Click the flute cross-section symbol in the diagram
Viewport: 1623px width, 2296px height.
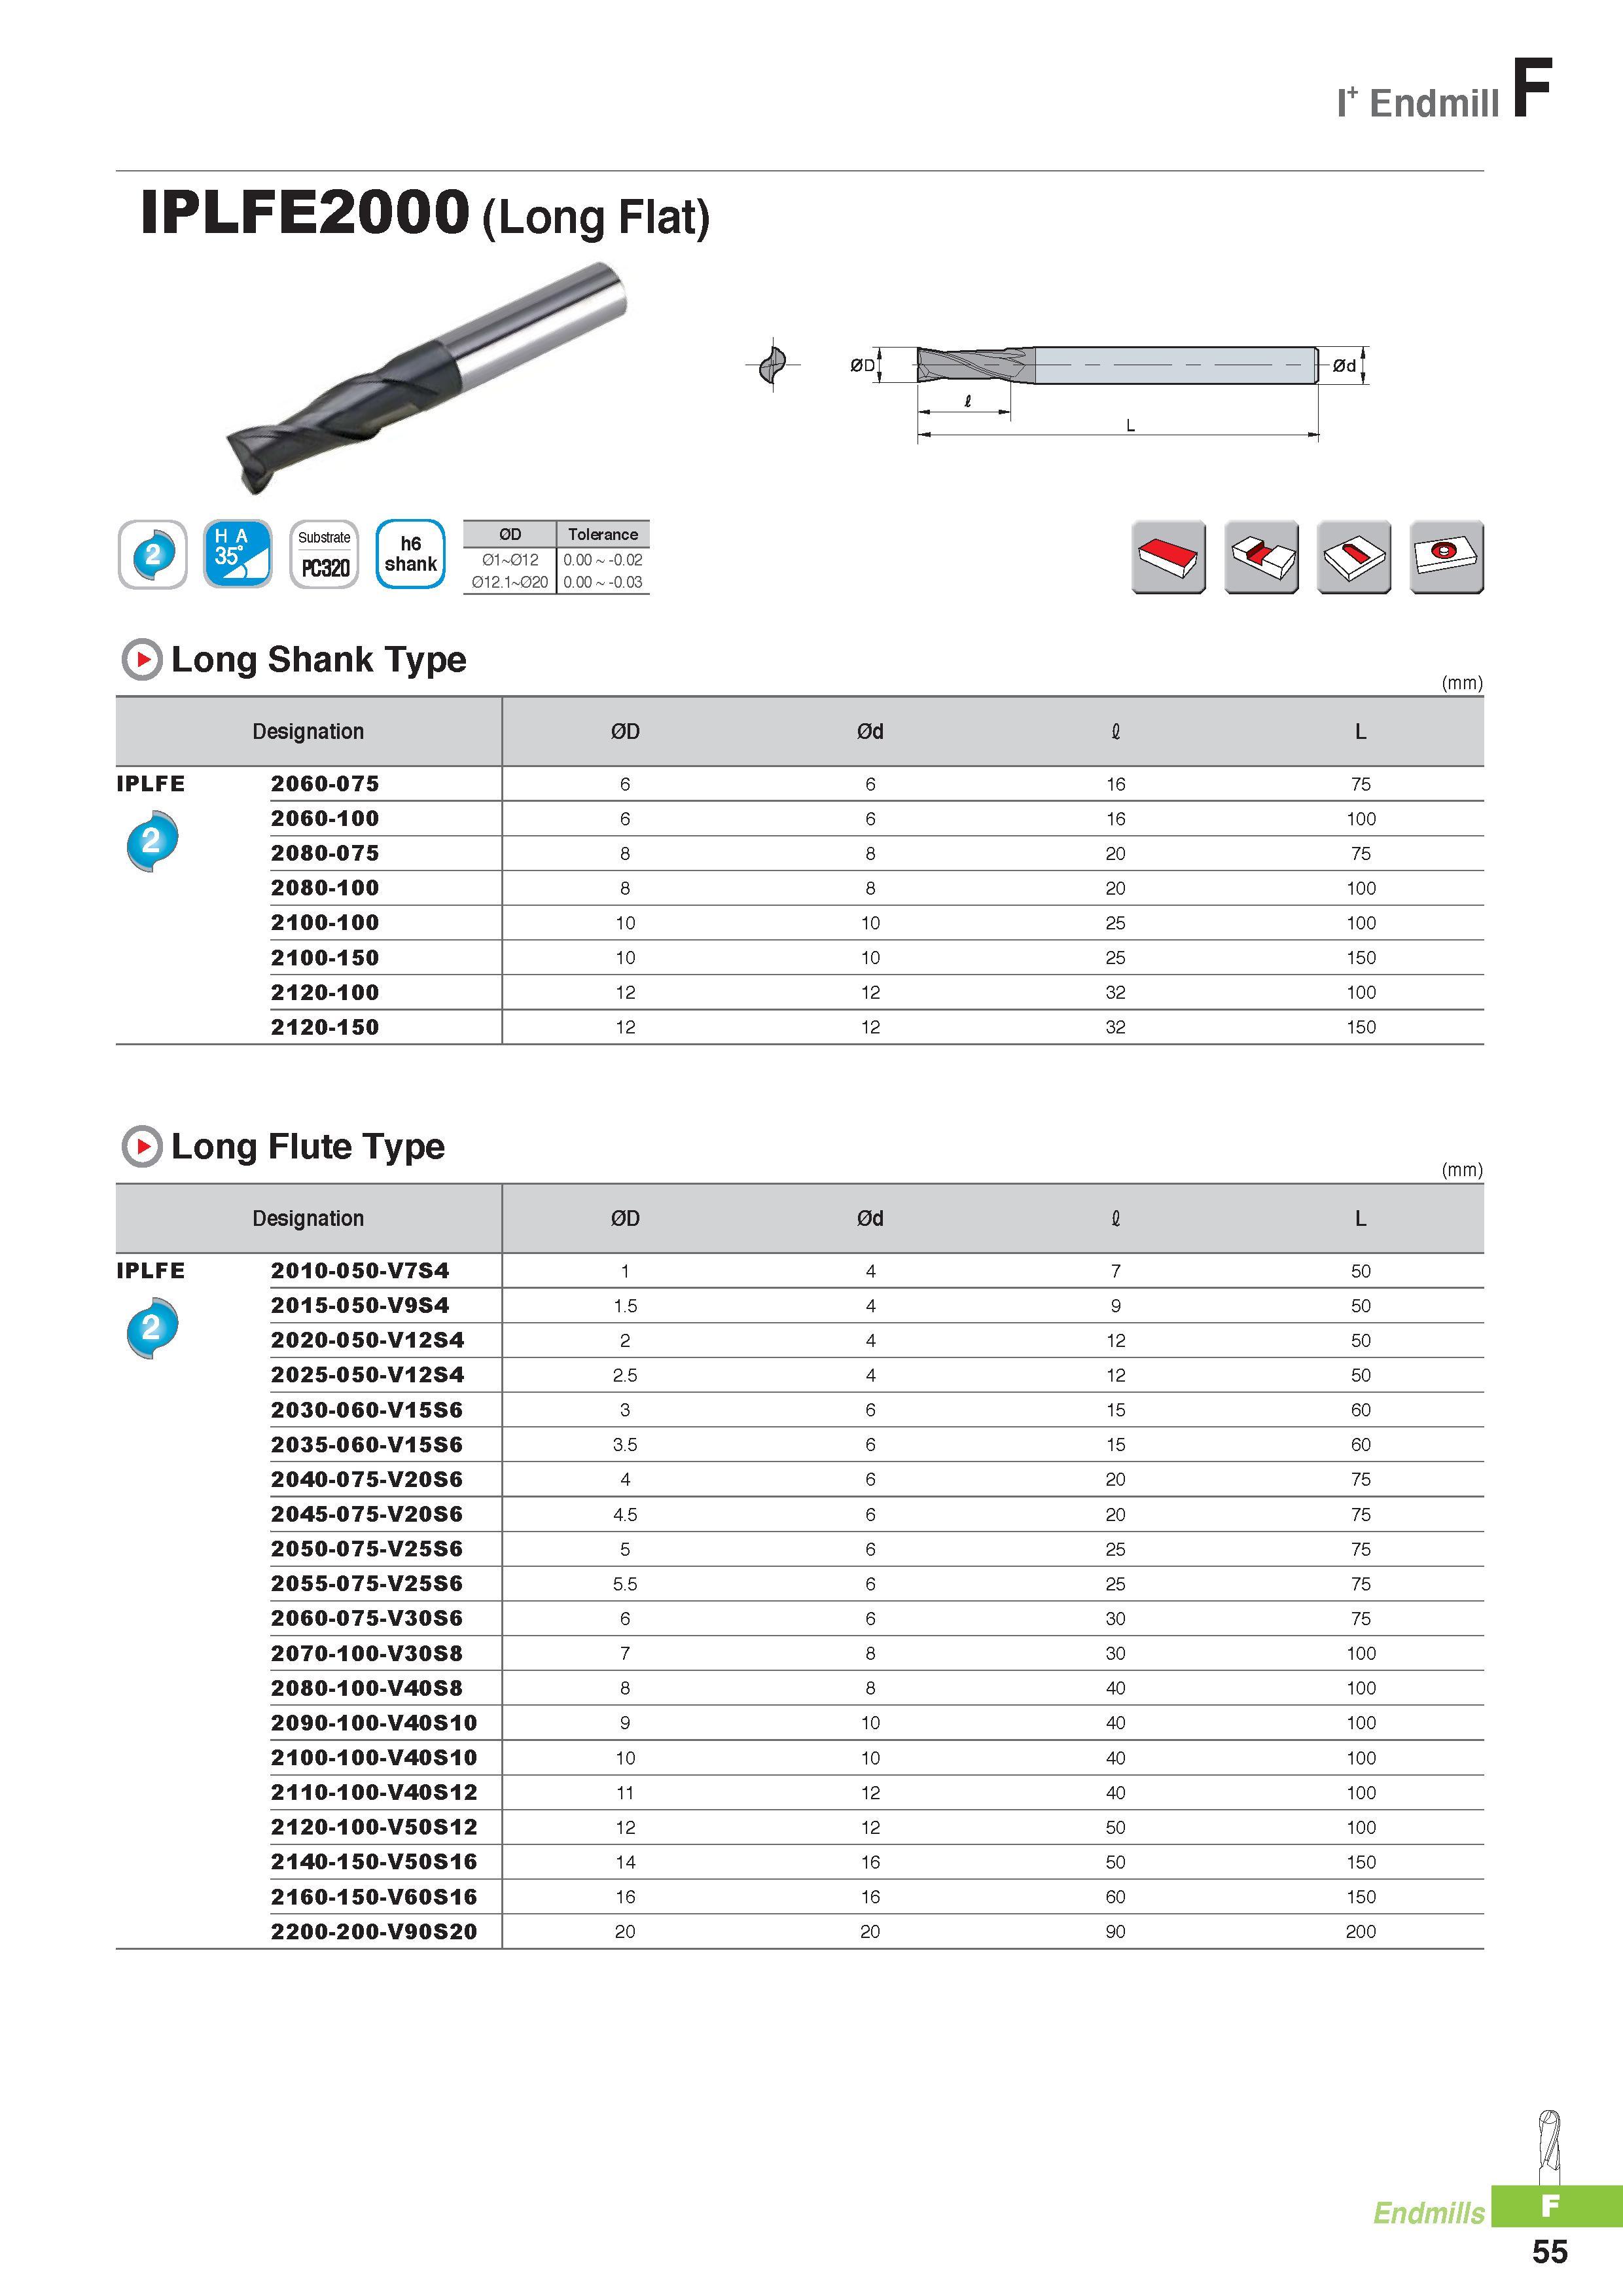pyautogui.click(x=773, y=364)
